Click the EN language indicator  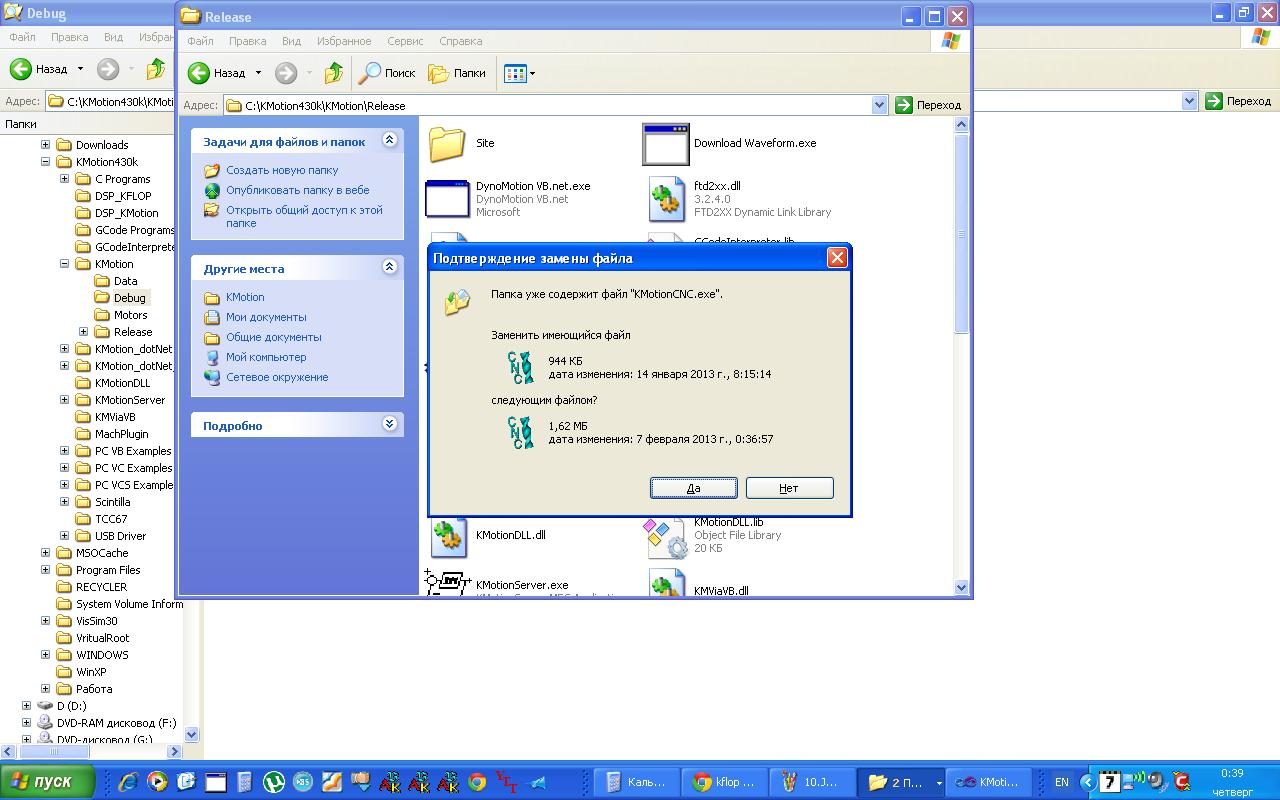click(x=1062, y=782)
